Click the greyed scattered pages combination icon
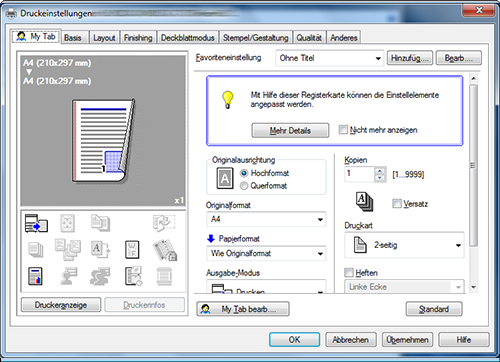500x362 pixels. tap(68, 249)
